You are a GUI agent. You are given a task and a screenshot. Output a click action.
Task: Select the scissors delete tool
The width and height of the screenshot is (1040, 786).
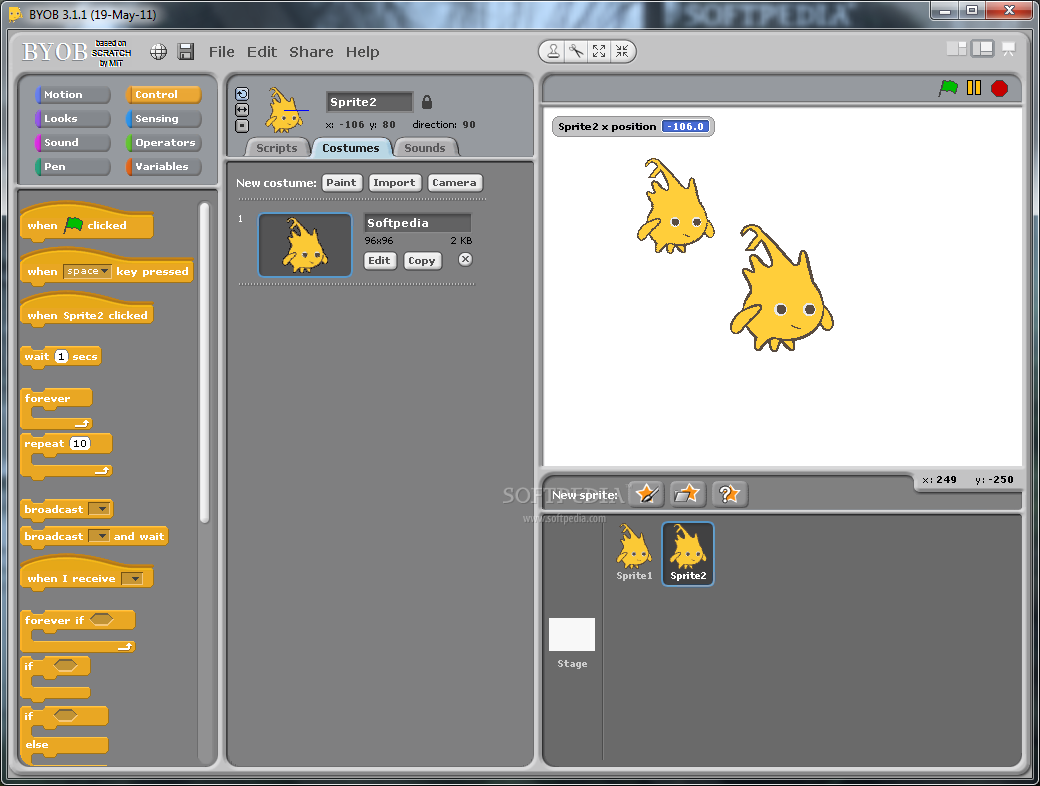click(576, 51)
